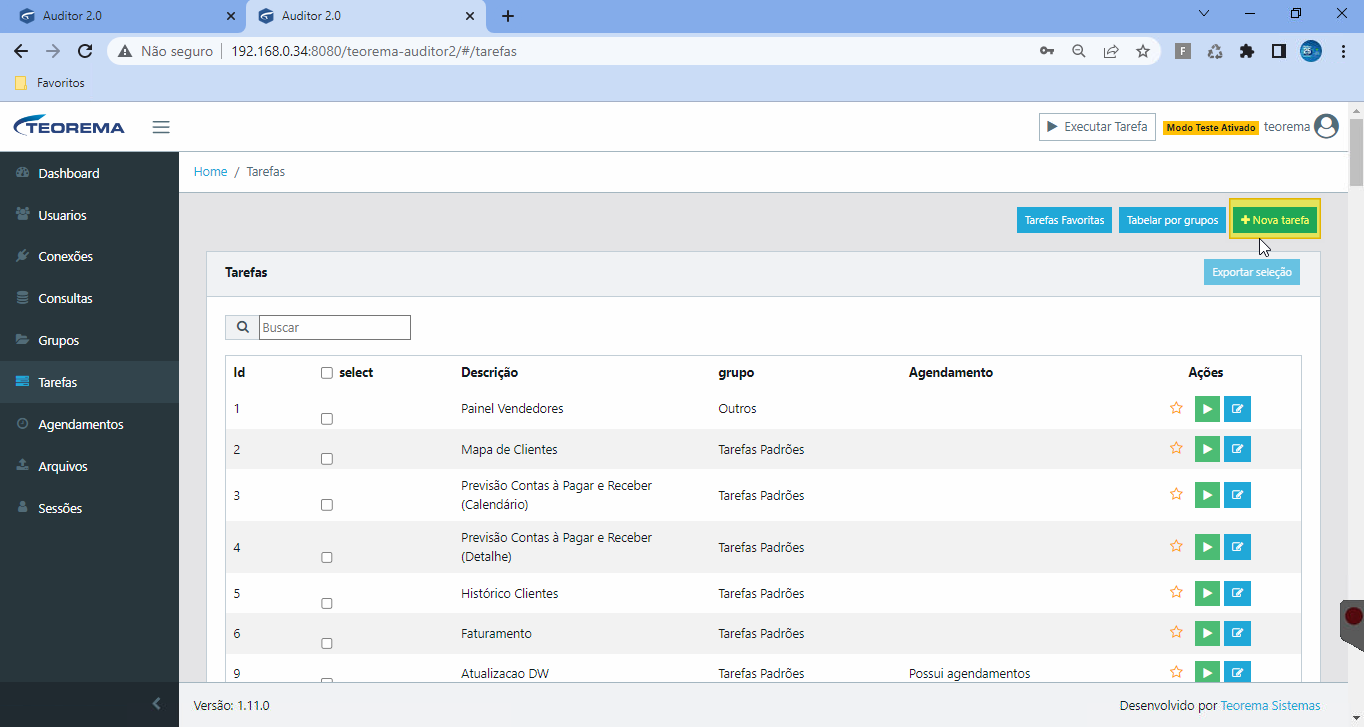Select Tarefas in the sidebar
The width and height of the screenshot is (1364, 727).
(x=89, y=382)
